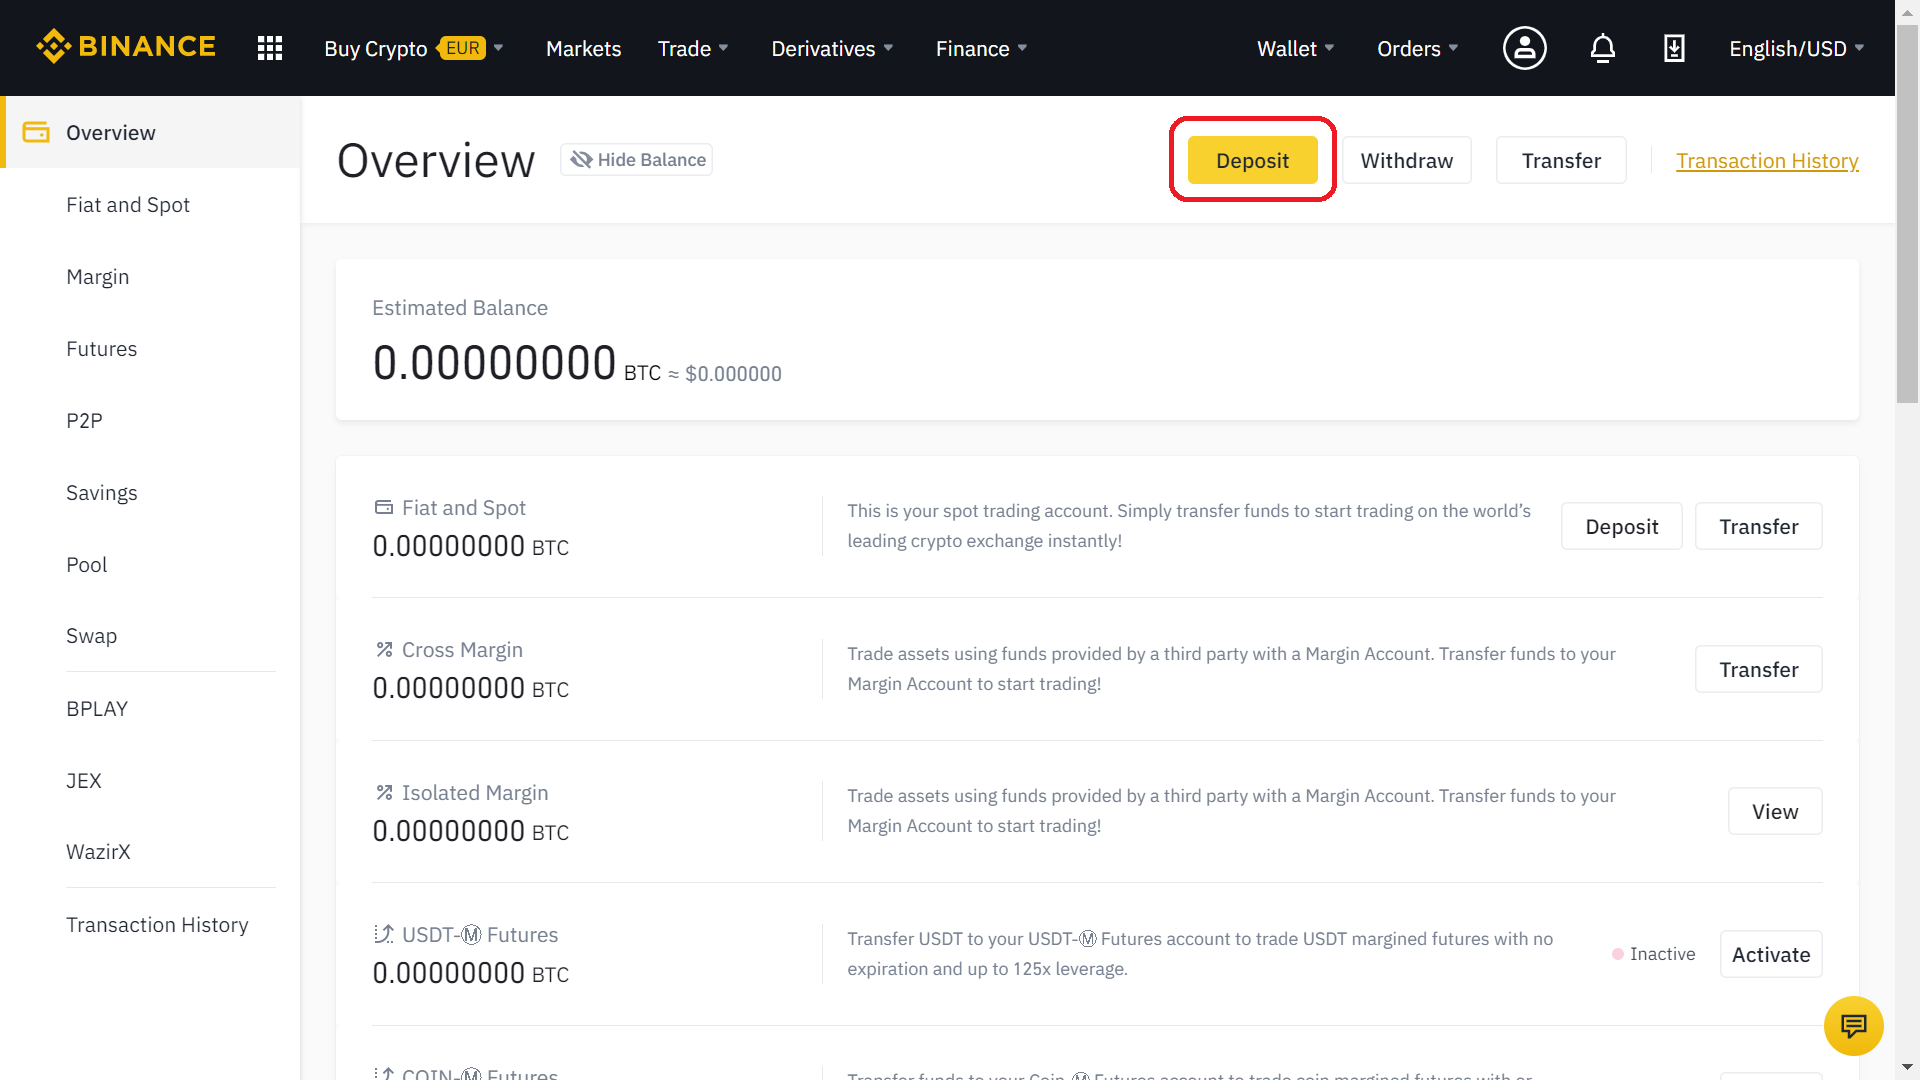Image resolution: width=1920 pixels, height=1080 pixels.
Task: Open the notifications bell icon
Action: pyautogui.click(x=1602, y=48)
